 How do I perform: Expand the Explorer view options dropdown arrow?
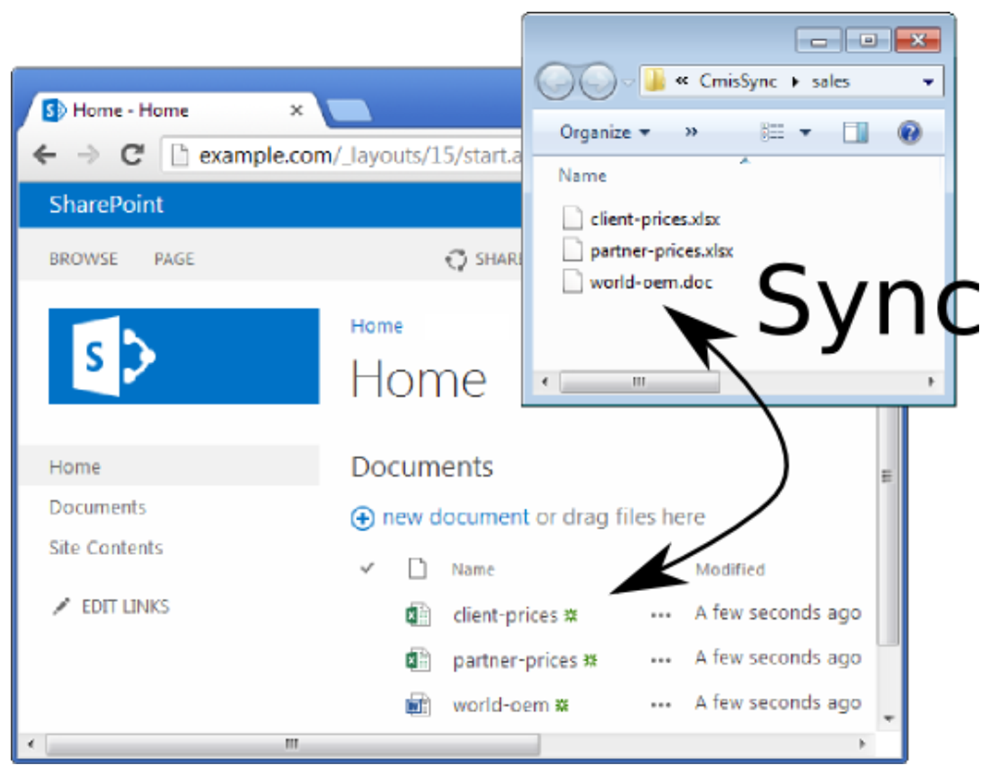point(805,133)
